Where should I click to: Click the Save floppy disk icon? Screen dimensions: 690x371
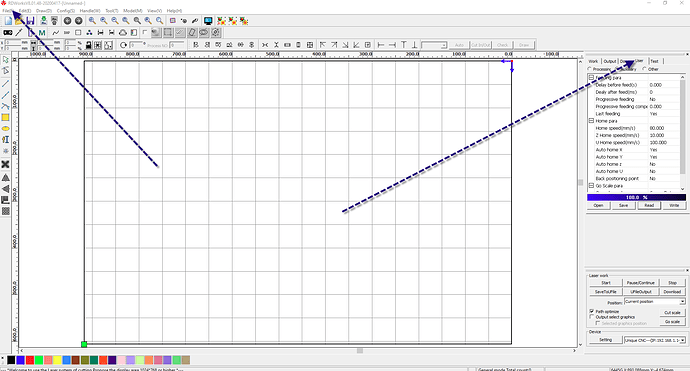[x=30, y=21]
